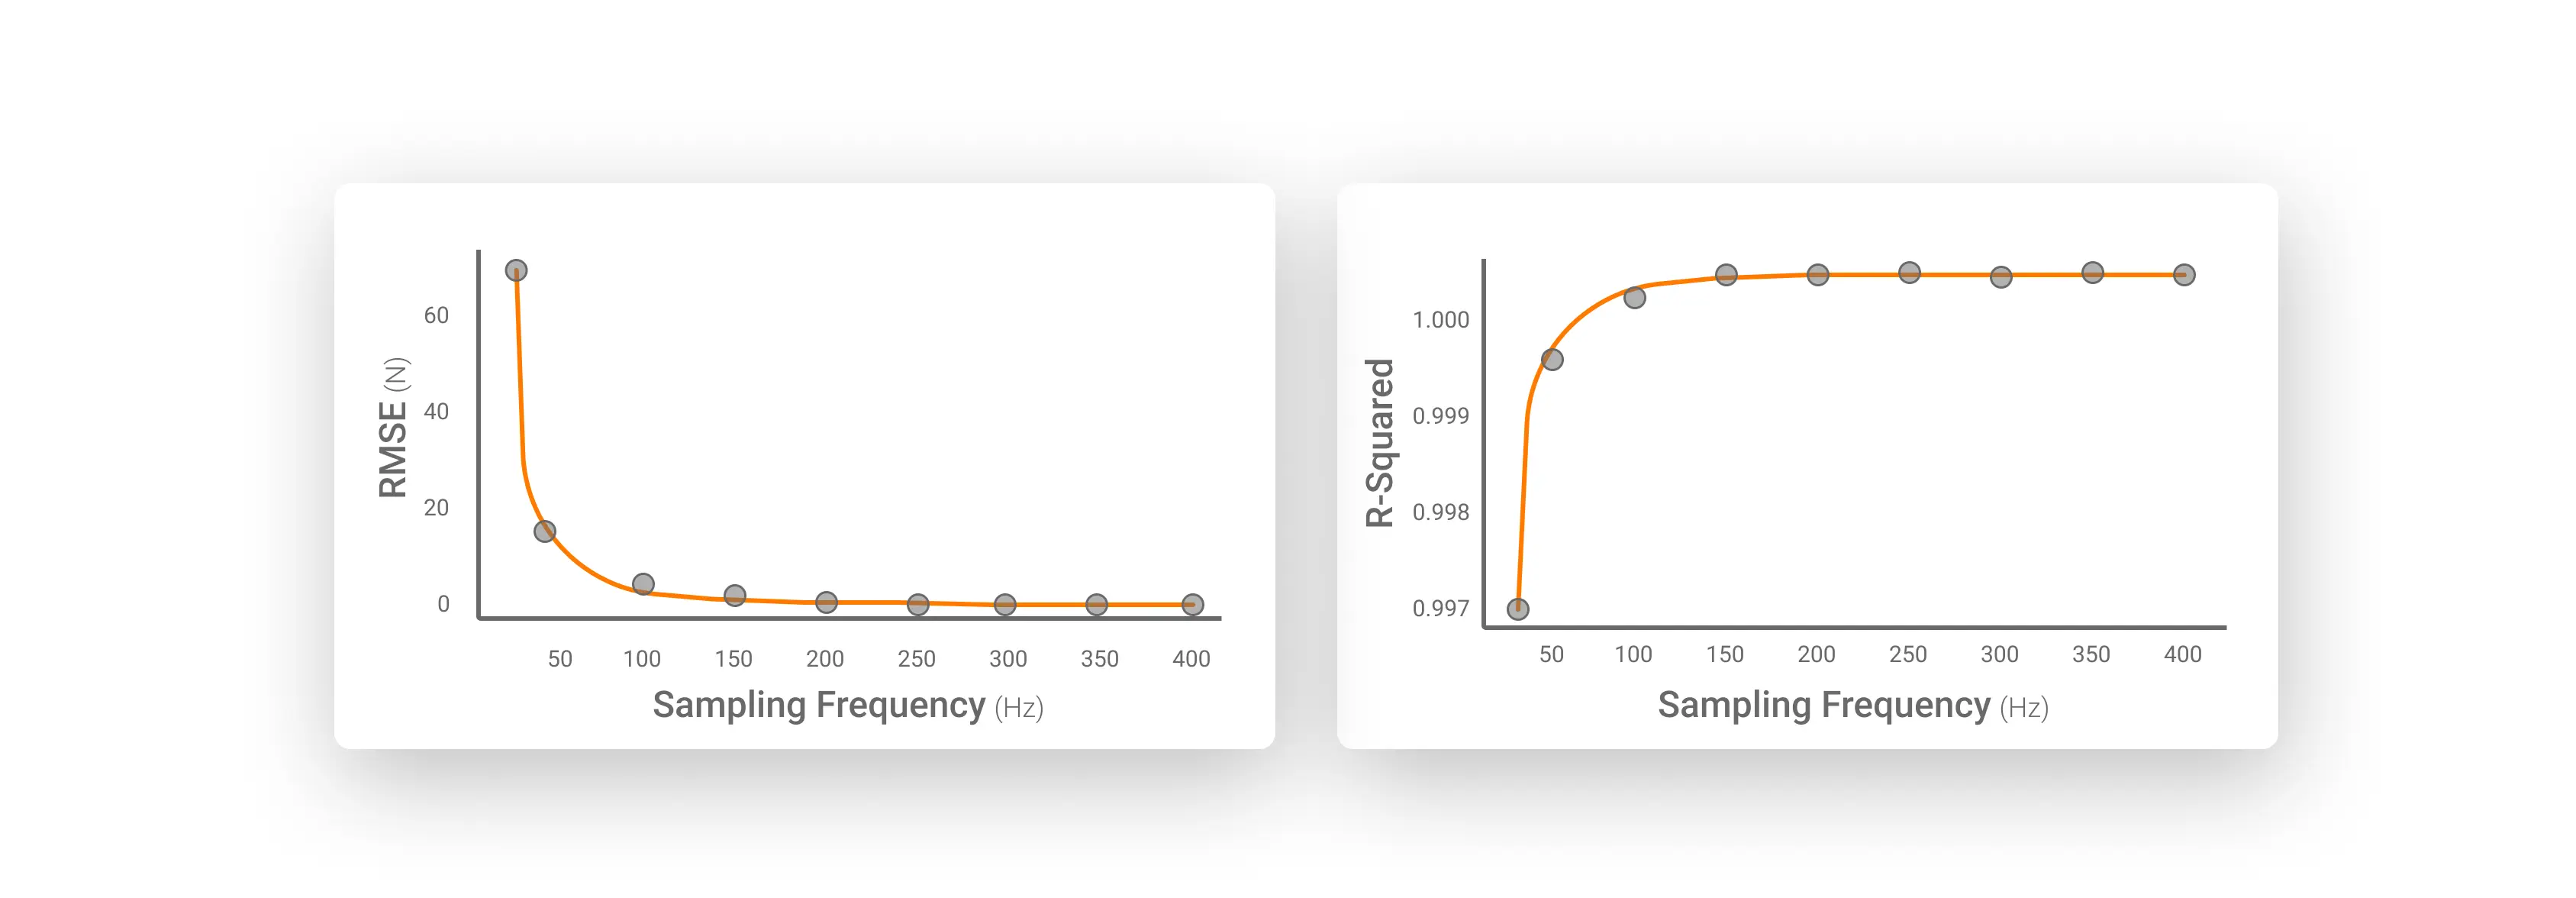Image resolution: width=2576 pixels, height=898 pixels.
Task: Click the 200 x-axis tick in R-Squared chart
Action: (x=1816, y=654)
